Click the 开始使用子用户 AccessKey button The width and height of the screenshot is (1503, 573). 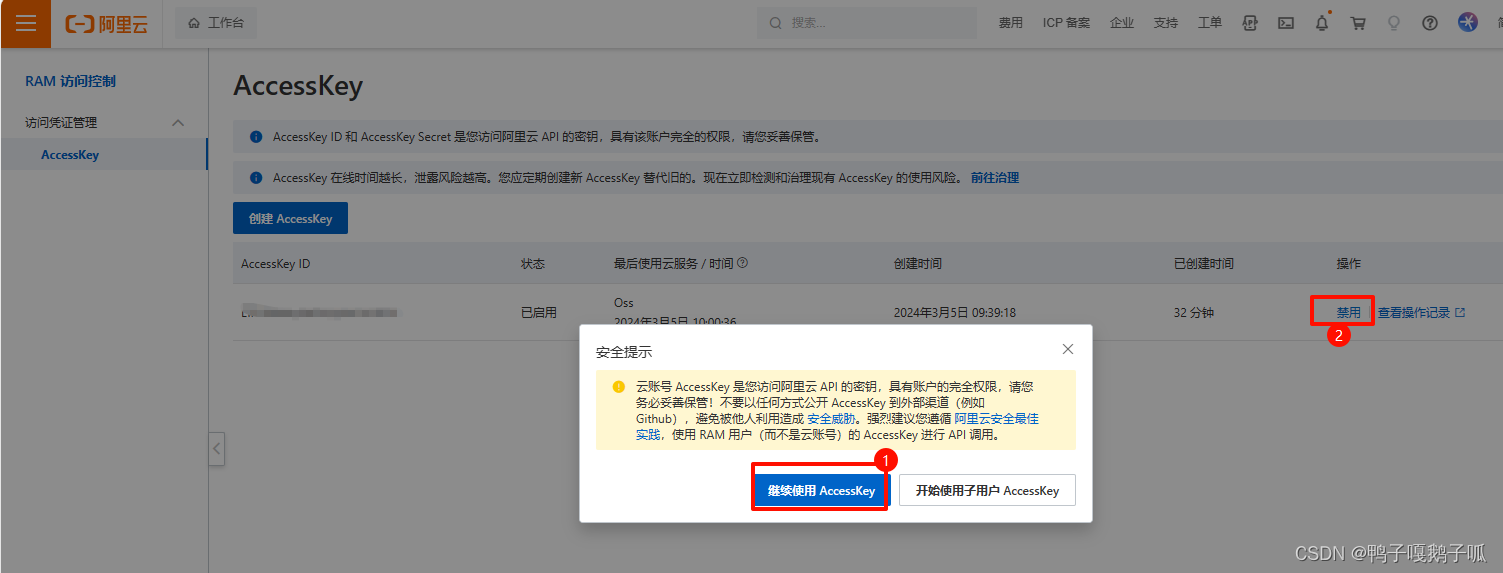pyautogui.click(x=987, y=490)
